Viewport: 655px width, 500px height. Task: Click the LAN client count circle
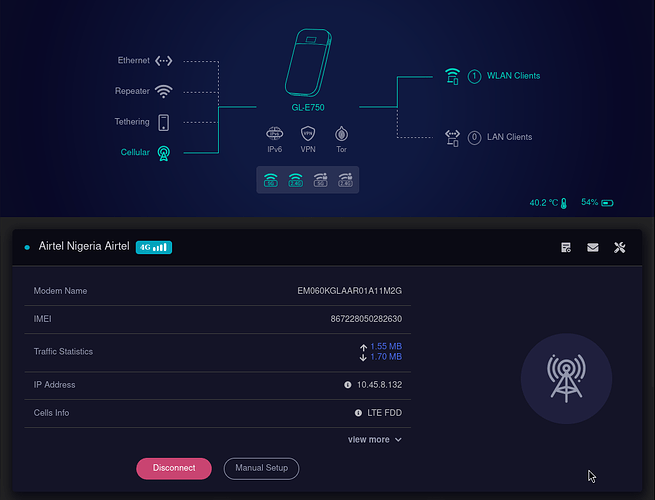tap(474, 137)
